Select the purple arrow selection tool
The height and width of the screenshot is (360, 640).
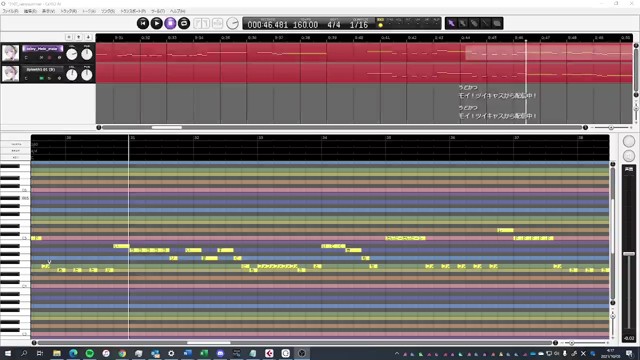pos(451,23)
